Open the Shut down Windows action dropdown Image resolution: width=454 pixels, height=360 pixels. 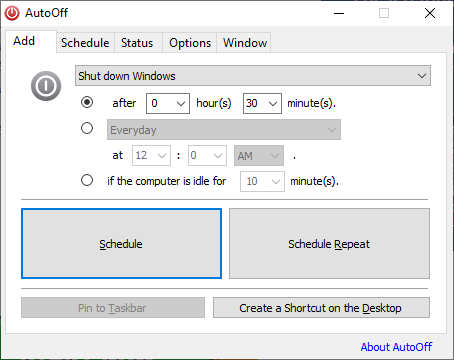pyautogui.click(x=253, y=76)
